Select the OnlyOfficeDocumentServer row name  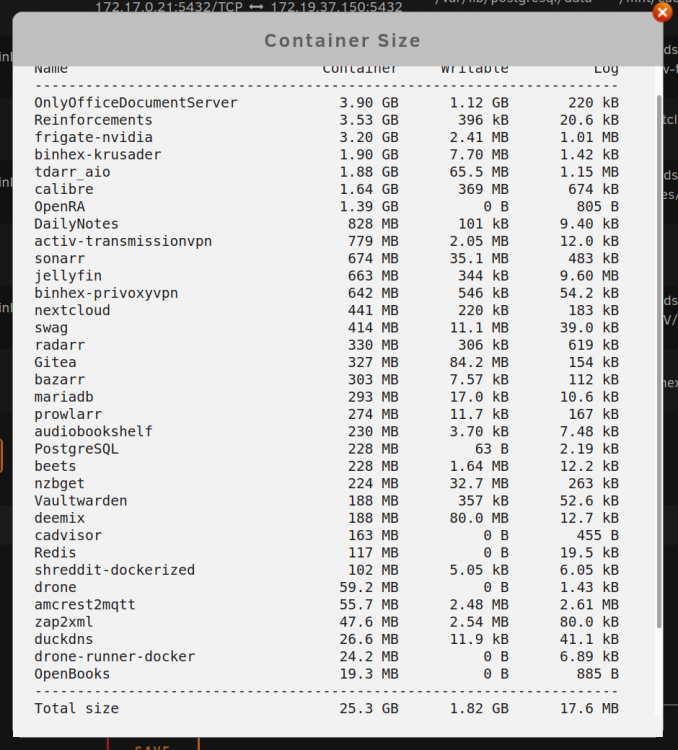136,103
